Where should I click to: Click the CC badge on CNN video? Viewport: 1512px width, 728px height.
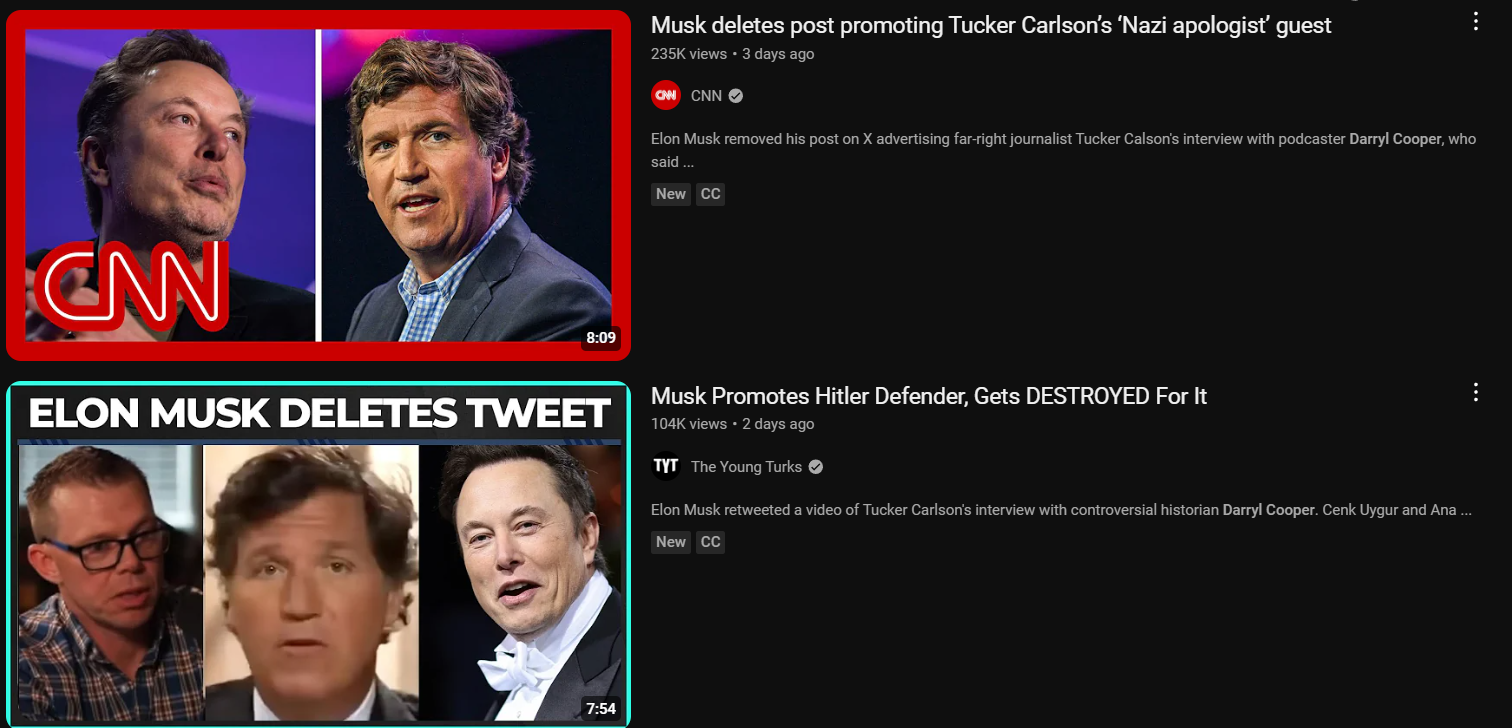point(710,194)
